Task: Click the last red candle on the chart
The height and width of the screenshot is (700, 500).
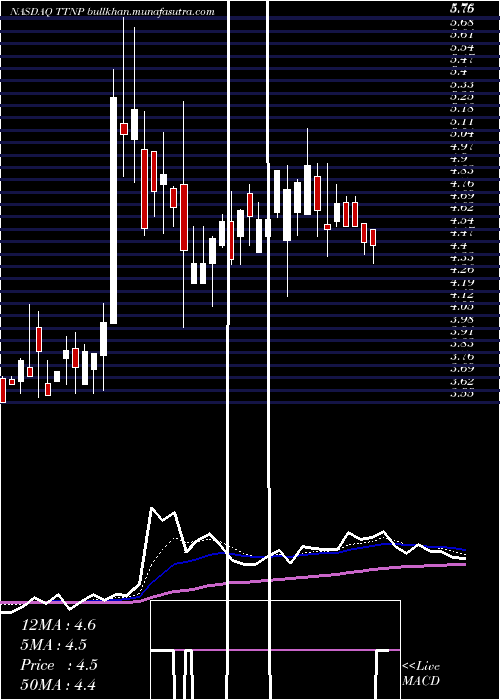Action: click(x=373, y=237)
